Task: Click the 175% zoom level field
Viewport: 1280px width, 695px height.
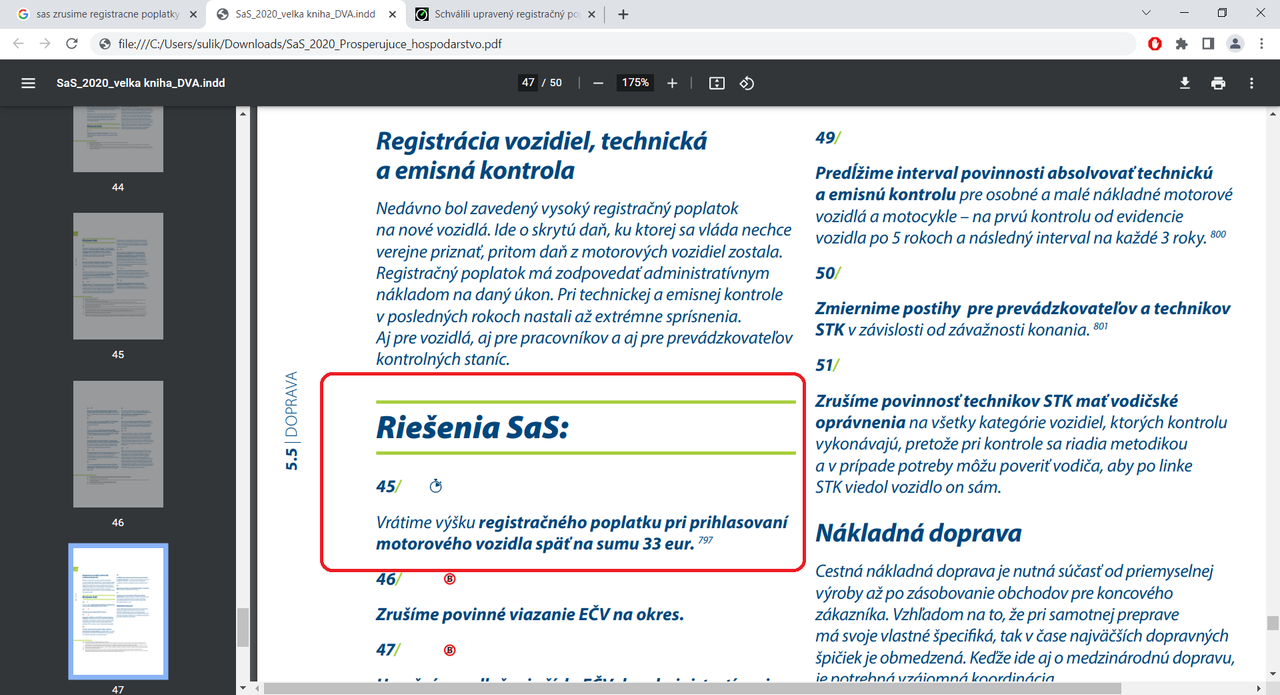Action: (635, 83)
